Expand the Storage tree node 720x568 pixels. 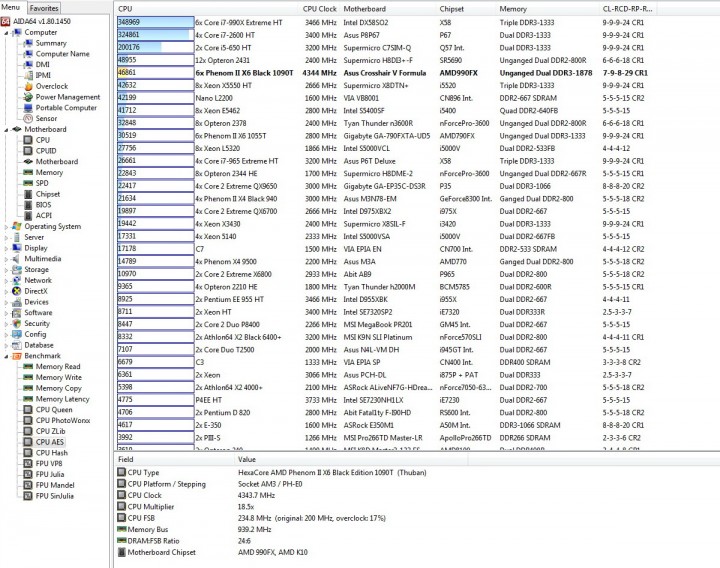click(6, 270)
